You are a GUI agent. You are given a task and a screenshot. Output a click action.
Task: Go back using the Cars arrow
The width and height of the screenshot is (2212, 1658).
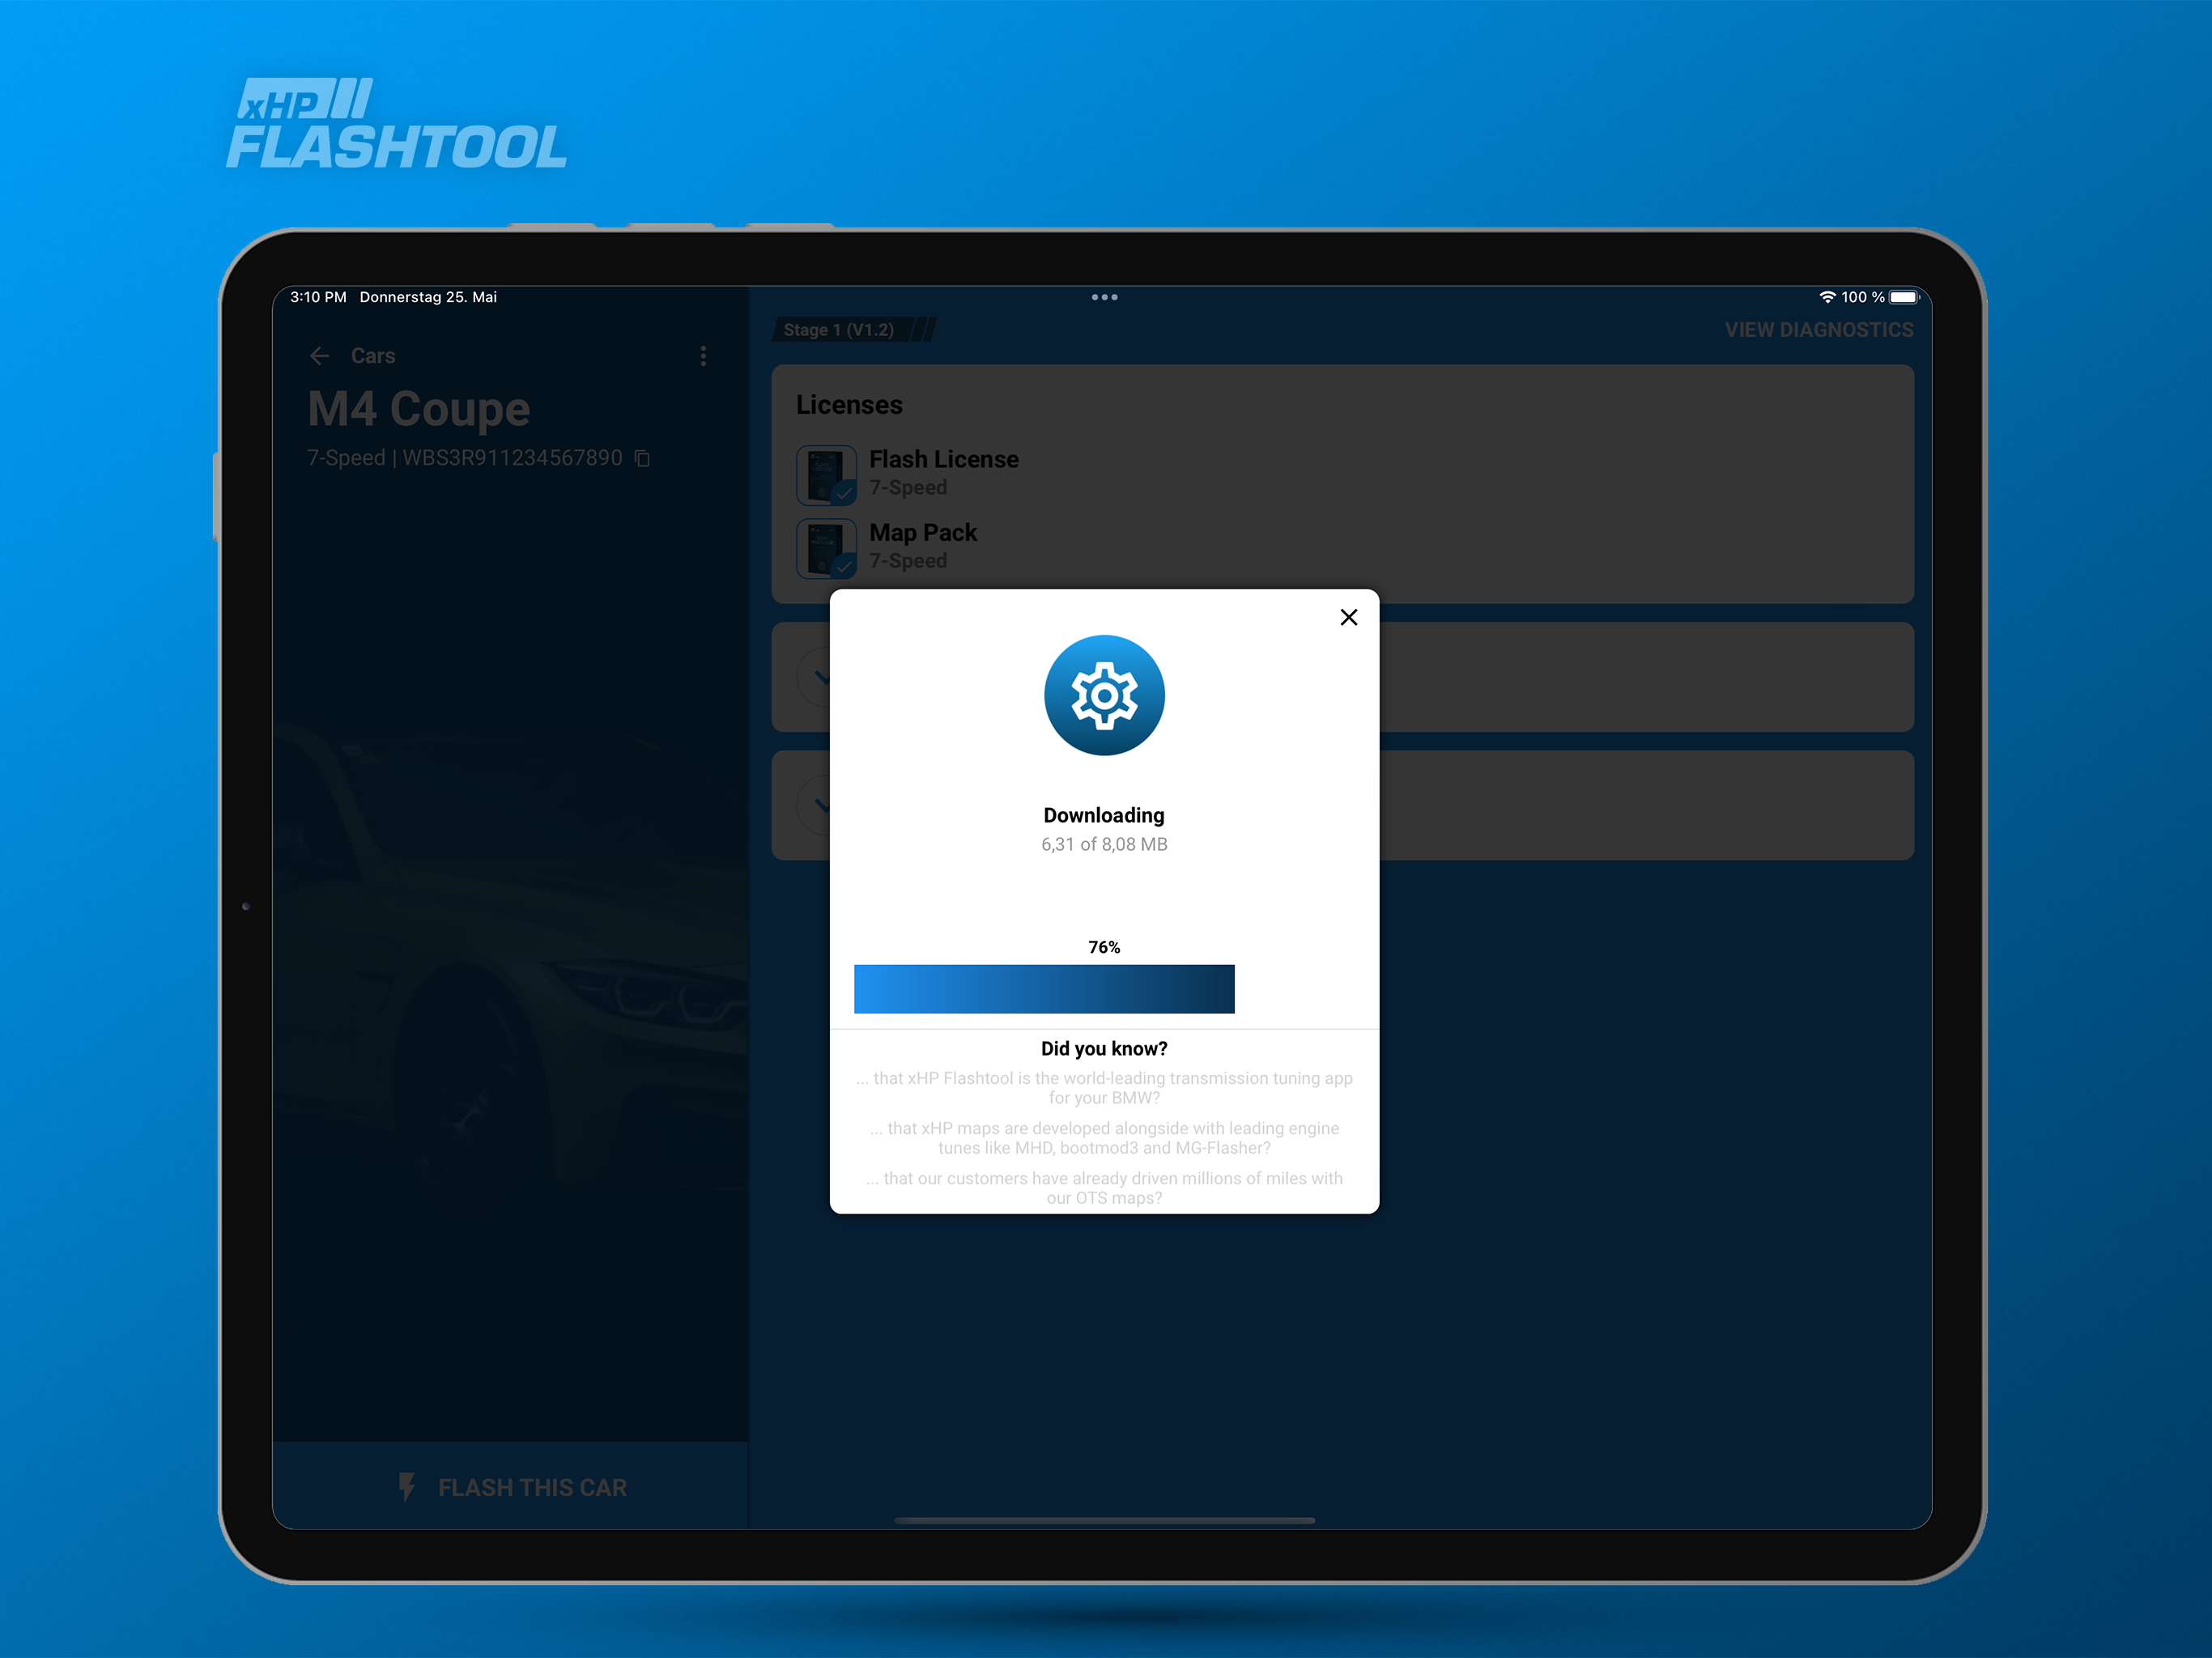click(x=320, y=356)
